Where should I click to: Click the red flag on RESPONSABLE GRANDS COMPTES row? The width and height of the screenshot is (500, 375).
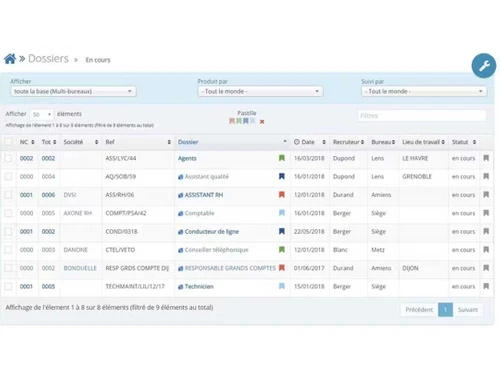[282, 268]
